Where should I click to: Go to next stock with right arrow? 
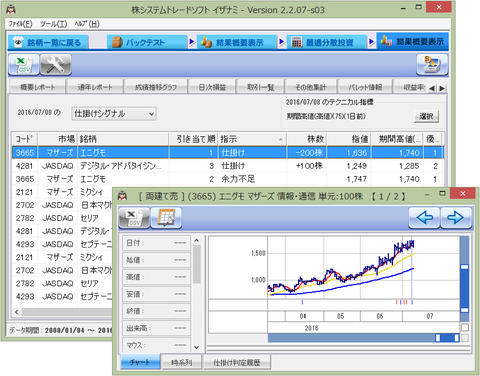(456, 218)
